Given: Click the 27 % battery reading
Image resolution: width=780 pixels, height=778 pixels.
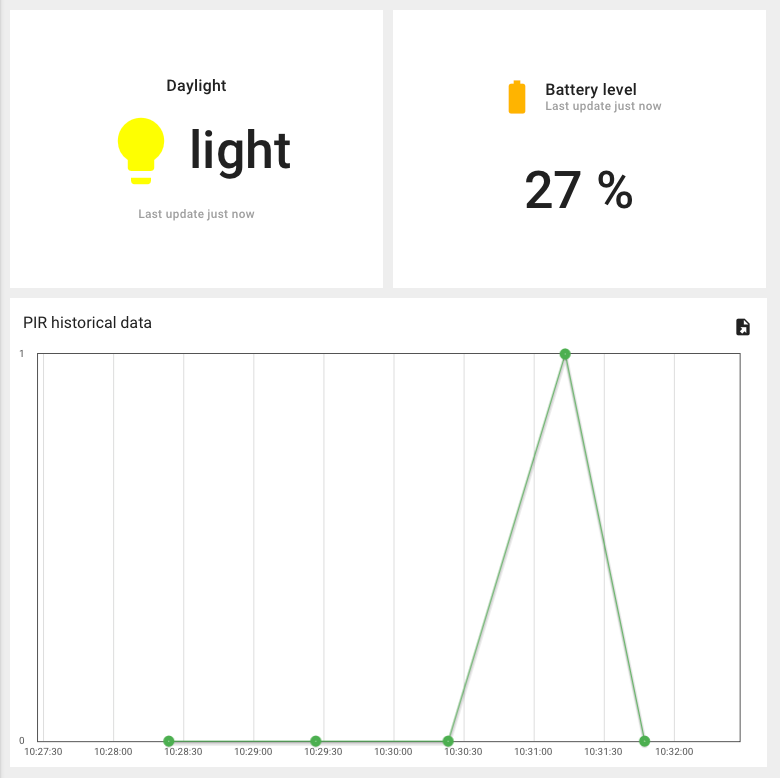Looking at the screenshot, I should click(x=579, y=190).
